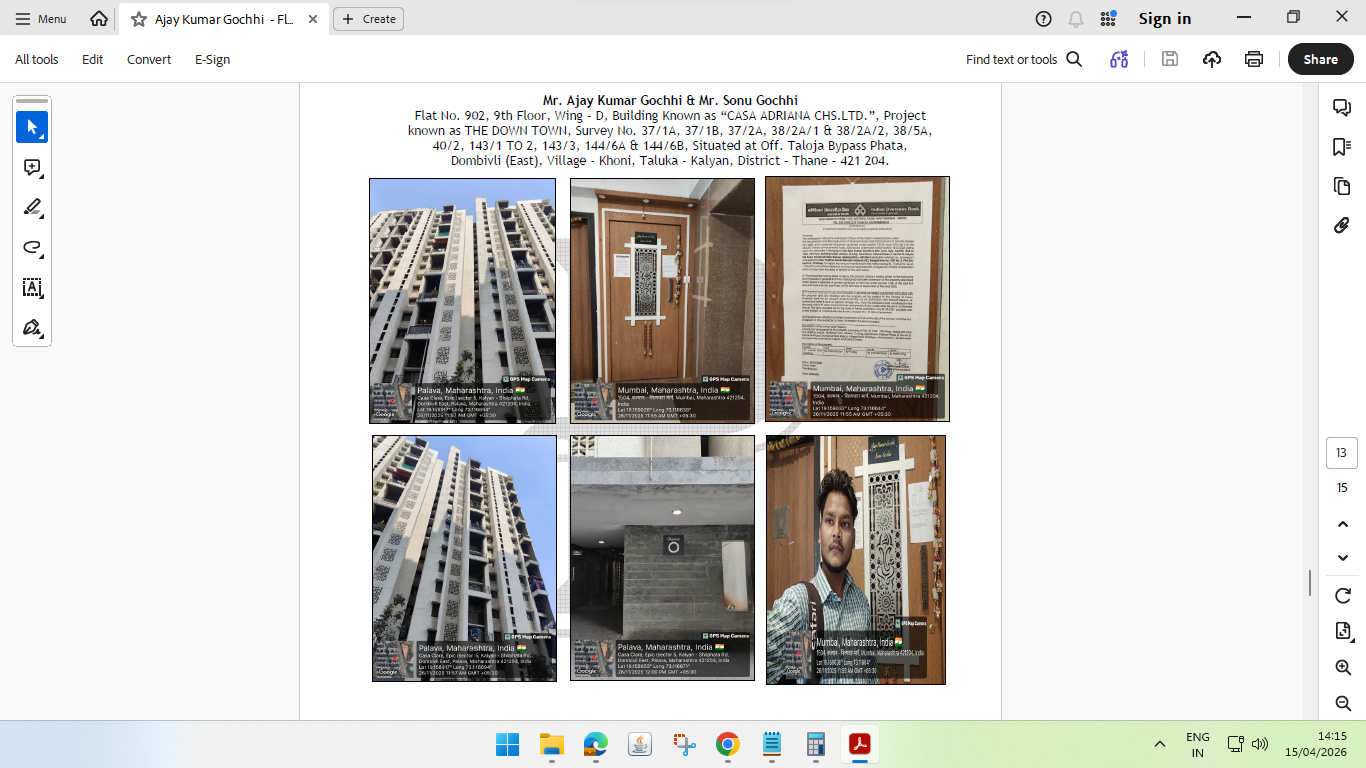Rotate the page view
Viewport: 1366px width, 768px height.
click(1343, 596)
